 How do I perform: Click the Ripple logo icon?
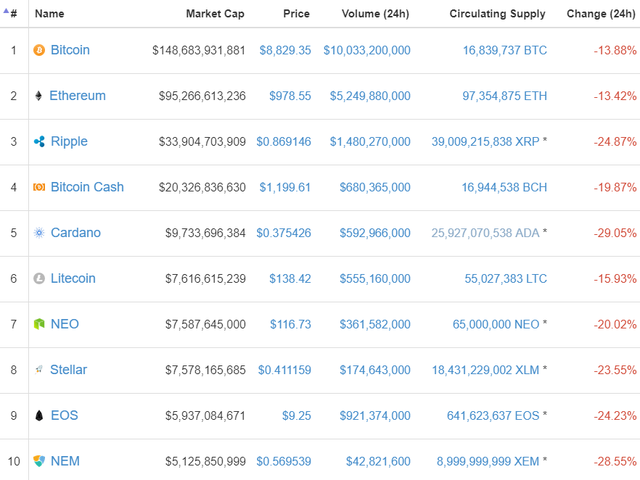tap(39, 142)
